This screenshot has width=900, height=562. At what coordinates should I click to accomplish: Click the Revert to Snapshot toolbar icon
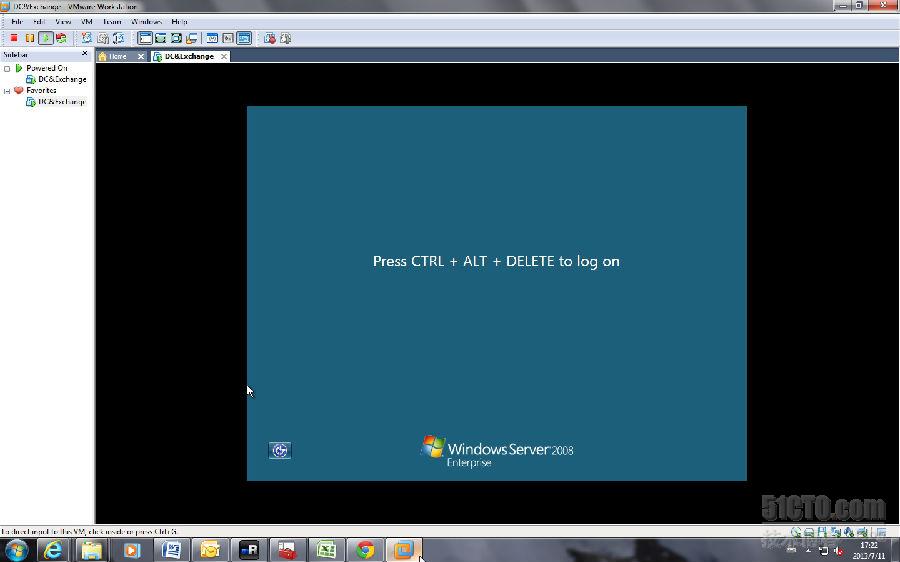[103, 38]
